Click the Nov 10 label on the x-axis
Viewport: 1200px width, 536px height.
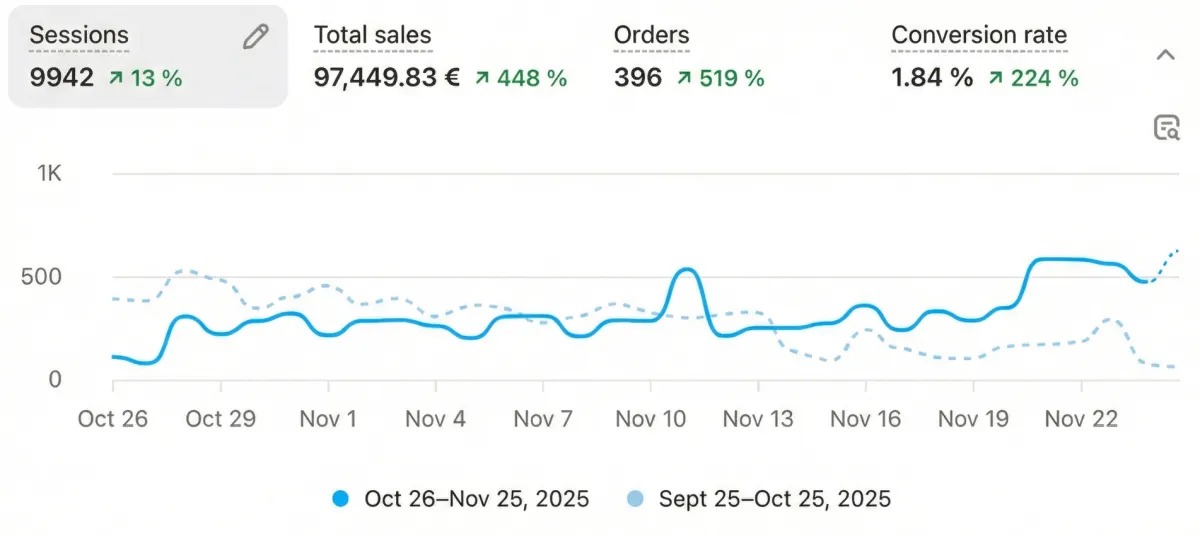click(x=650, y=419)
